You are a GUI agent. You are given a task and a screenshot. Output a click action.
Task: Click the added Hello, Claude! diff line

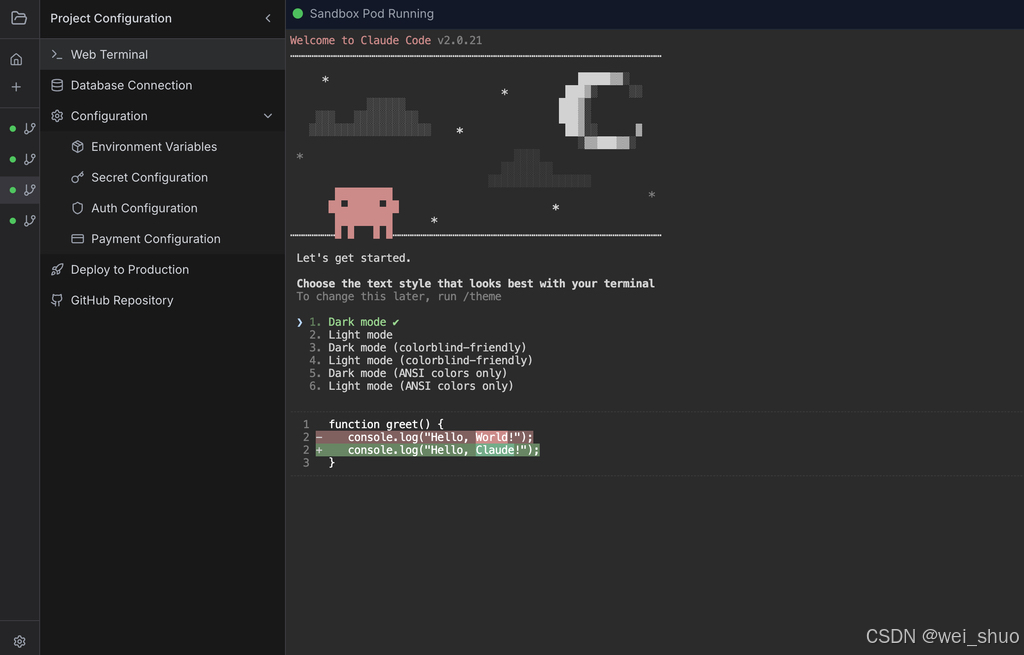click(x=428, y=450)
